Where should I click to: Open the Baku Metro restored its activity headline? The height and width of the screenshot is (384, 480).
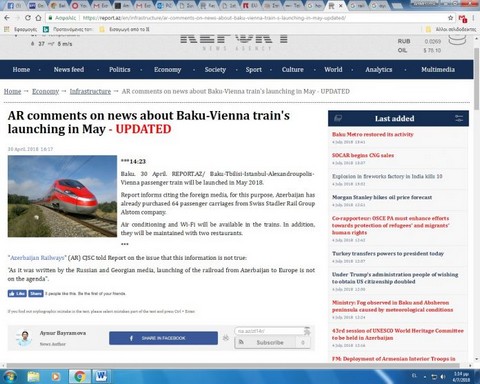[373, 134]
